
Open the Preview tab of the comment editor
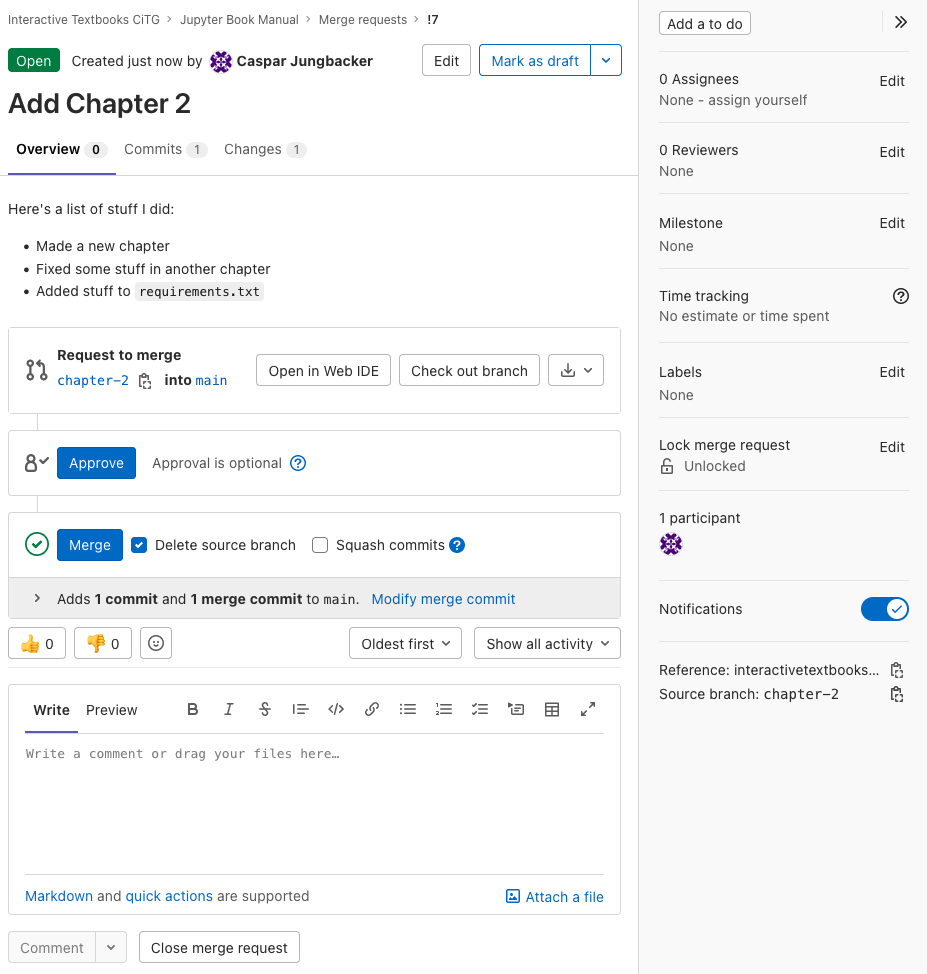[111, 709]
